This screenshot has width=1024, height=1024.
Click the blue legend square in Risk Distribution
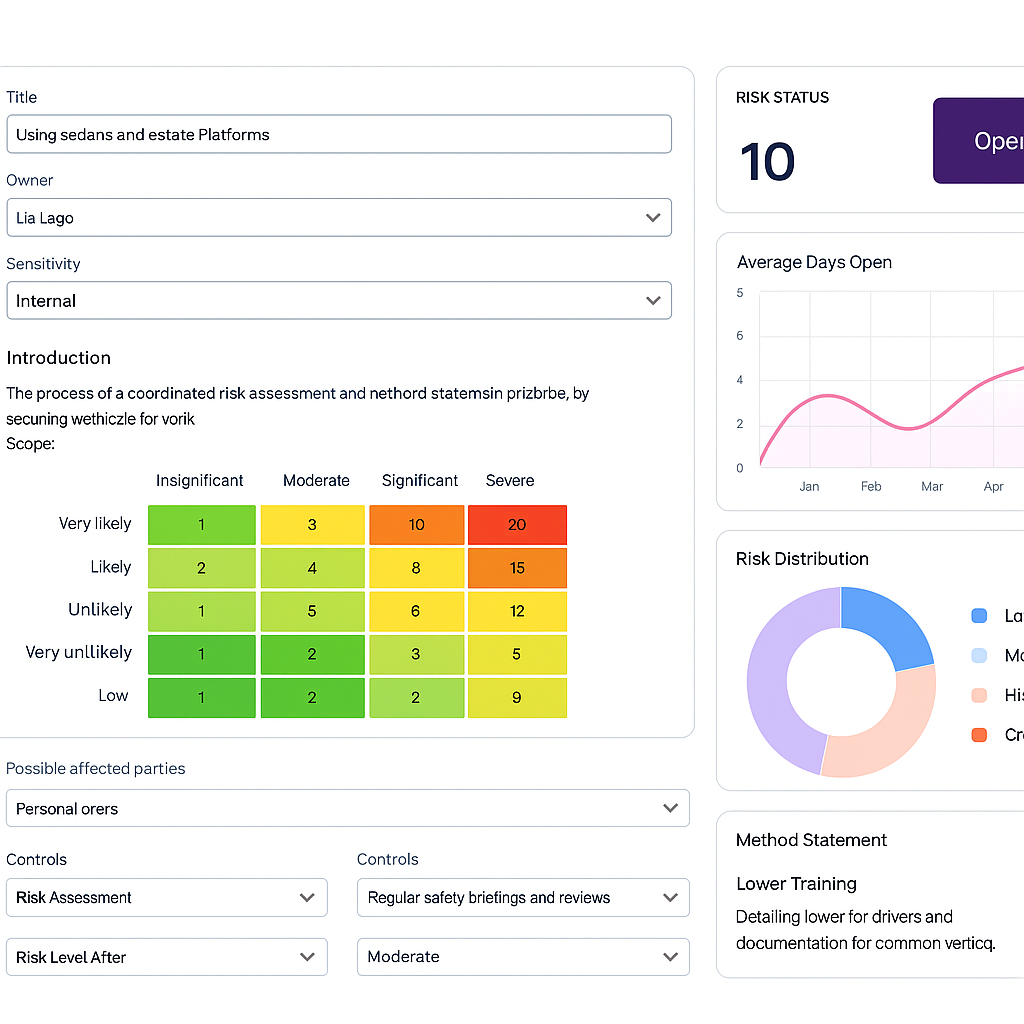(979, 616)
